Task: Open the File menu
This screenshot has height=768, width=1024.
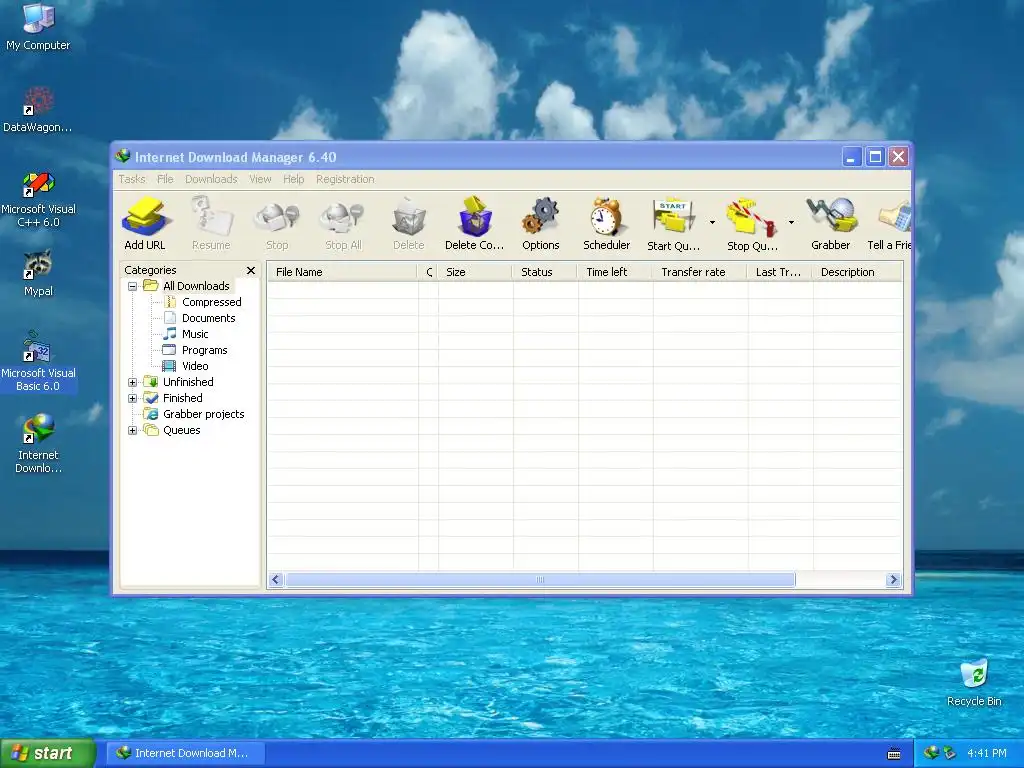Action: point(165,179)
